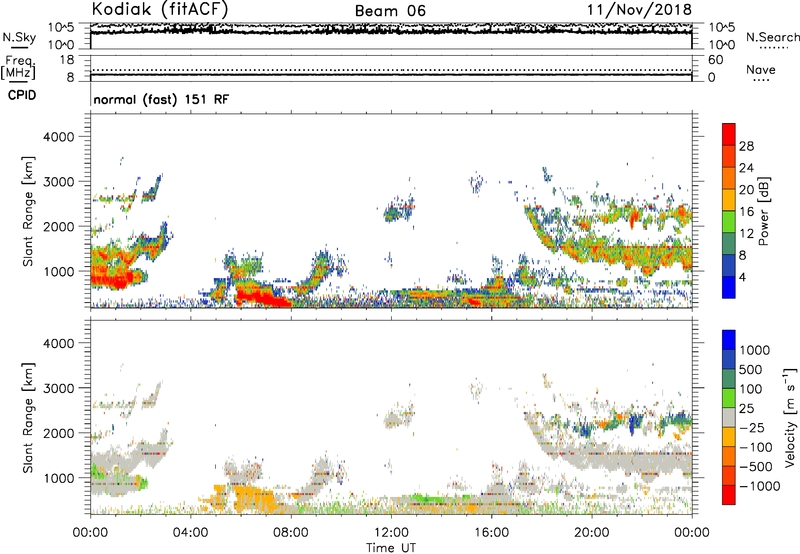Click the '4' tick on Power color bar
Screen dimensions: 800x554
pyautogui.click(x=743, y=277)
